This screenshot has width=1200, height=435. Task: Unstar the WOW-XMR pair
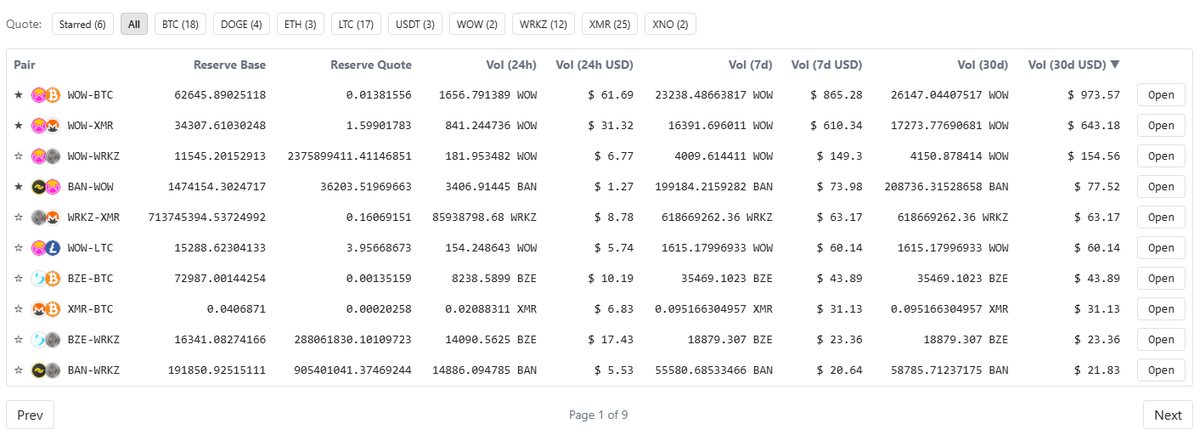18,126
